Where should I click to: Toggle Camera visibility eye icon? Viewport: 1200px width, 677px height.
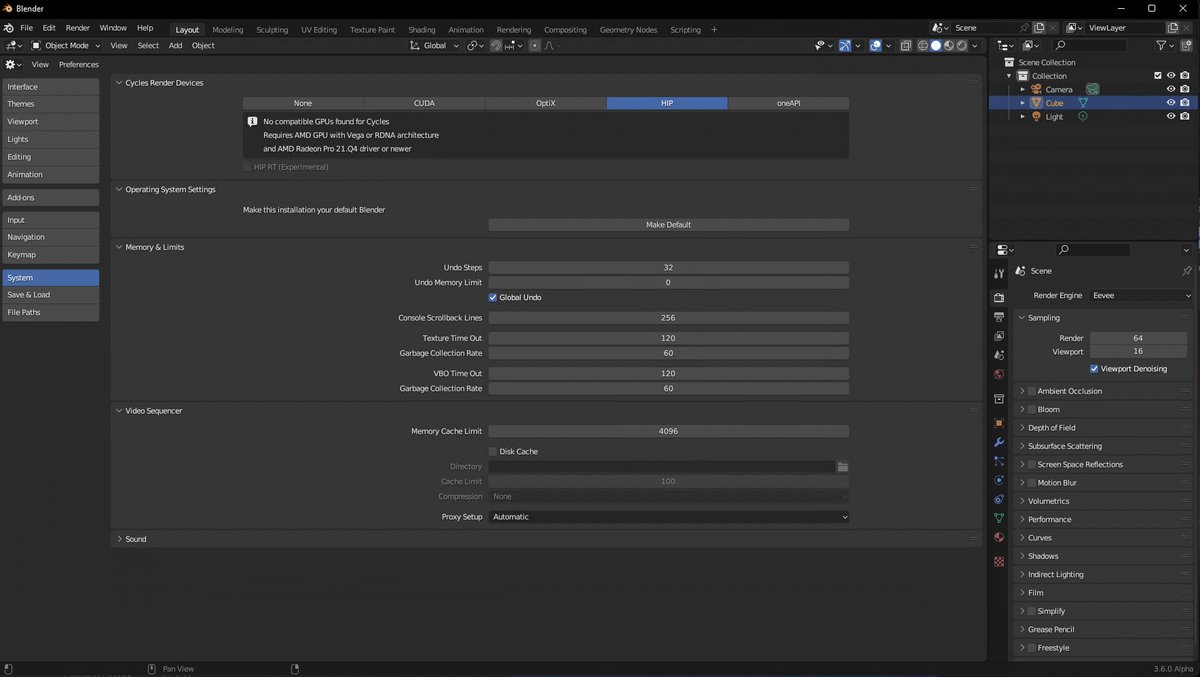tap(1171, 89)
